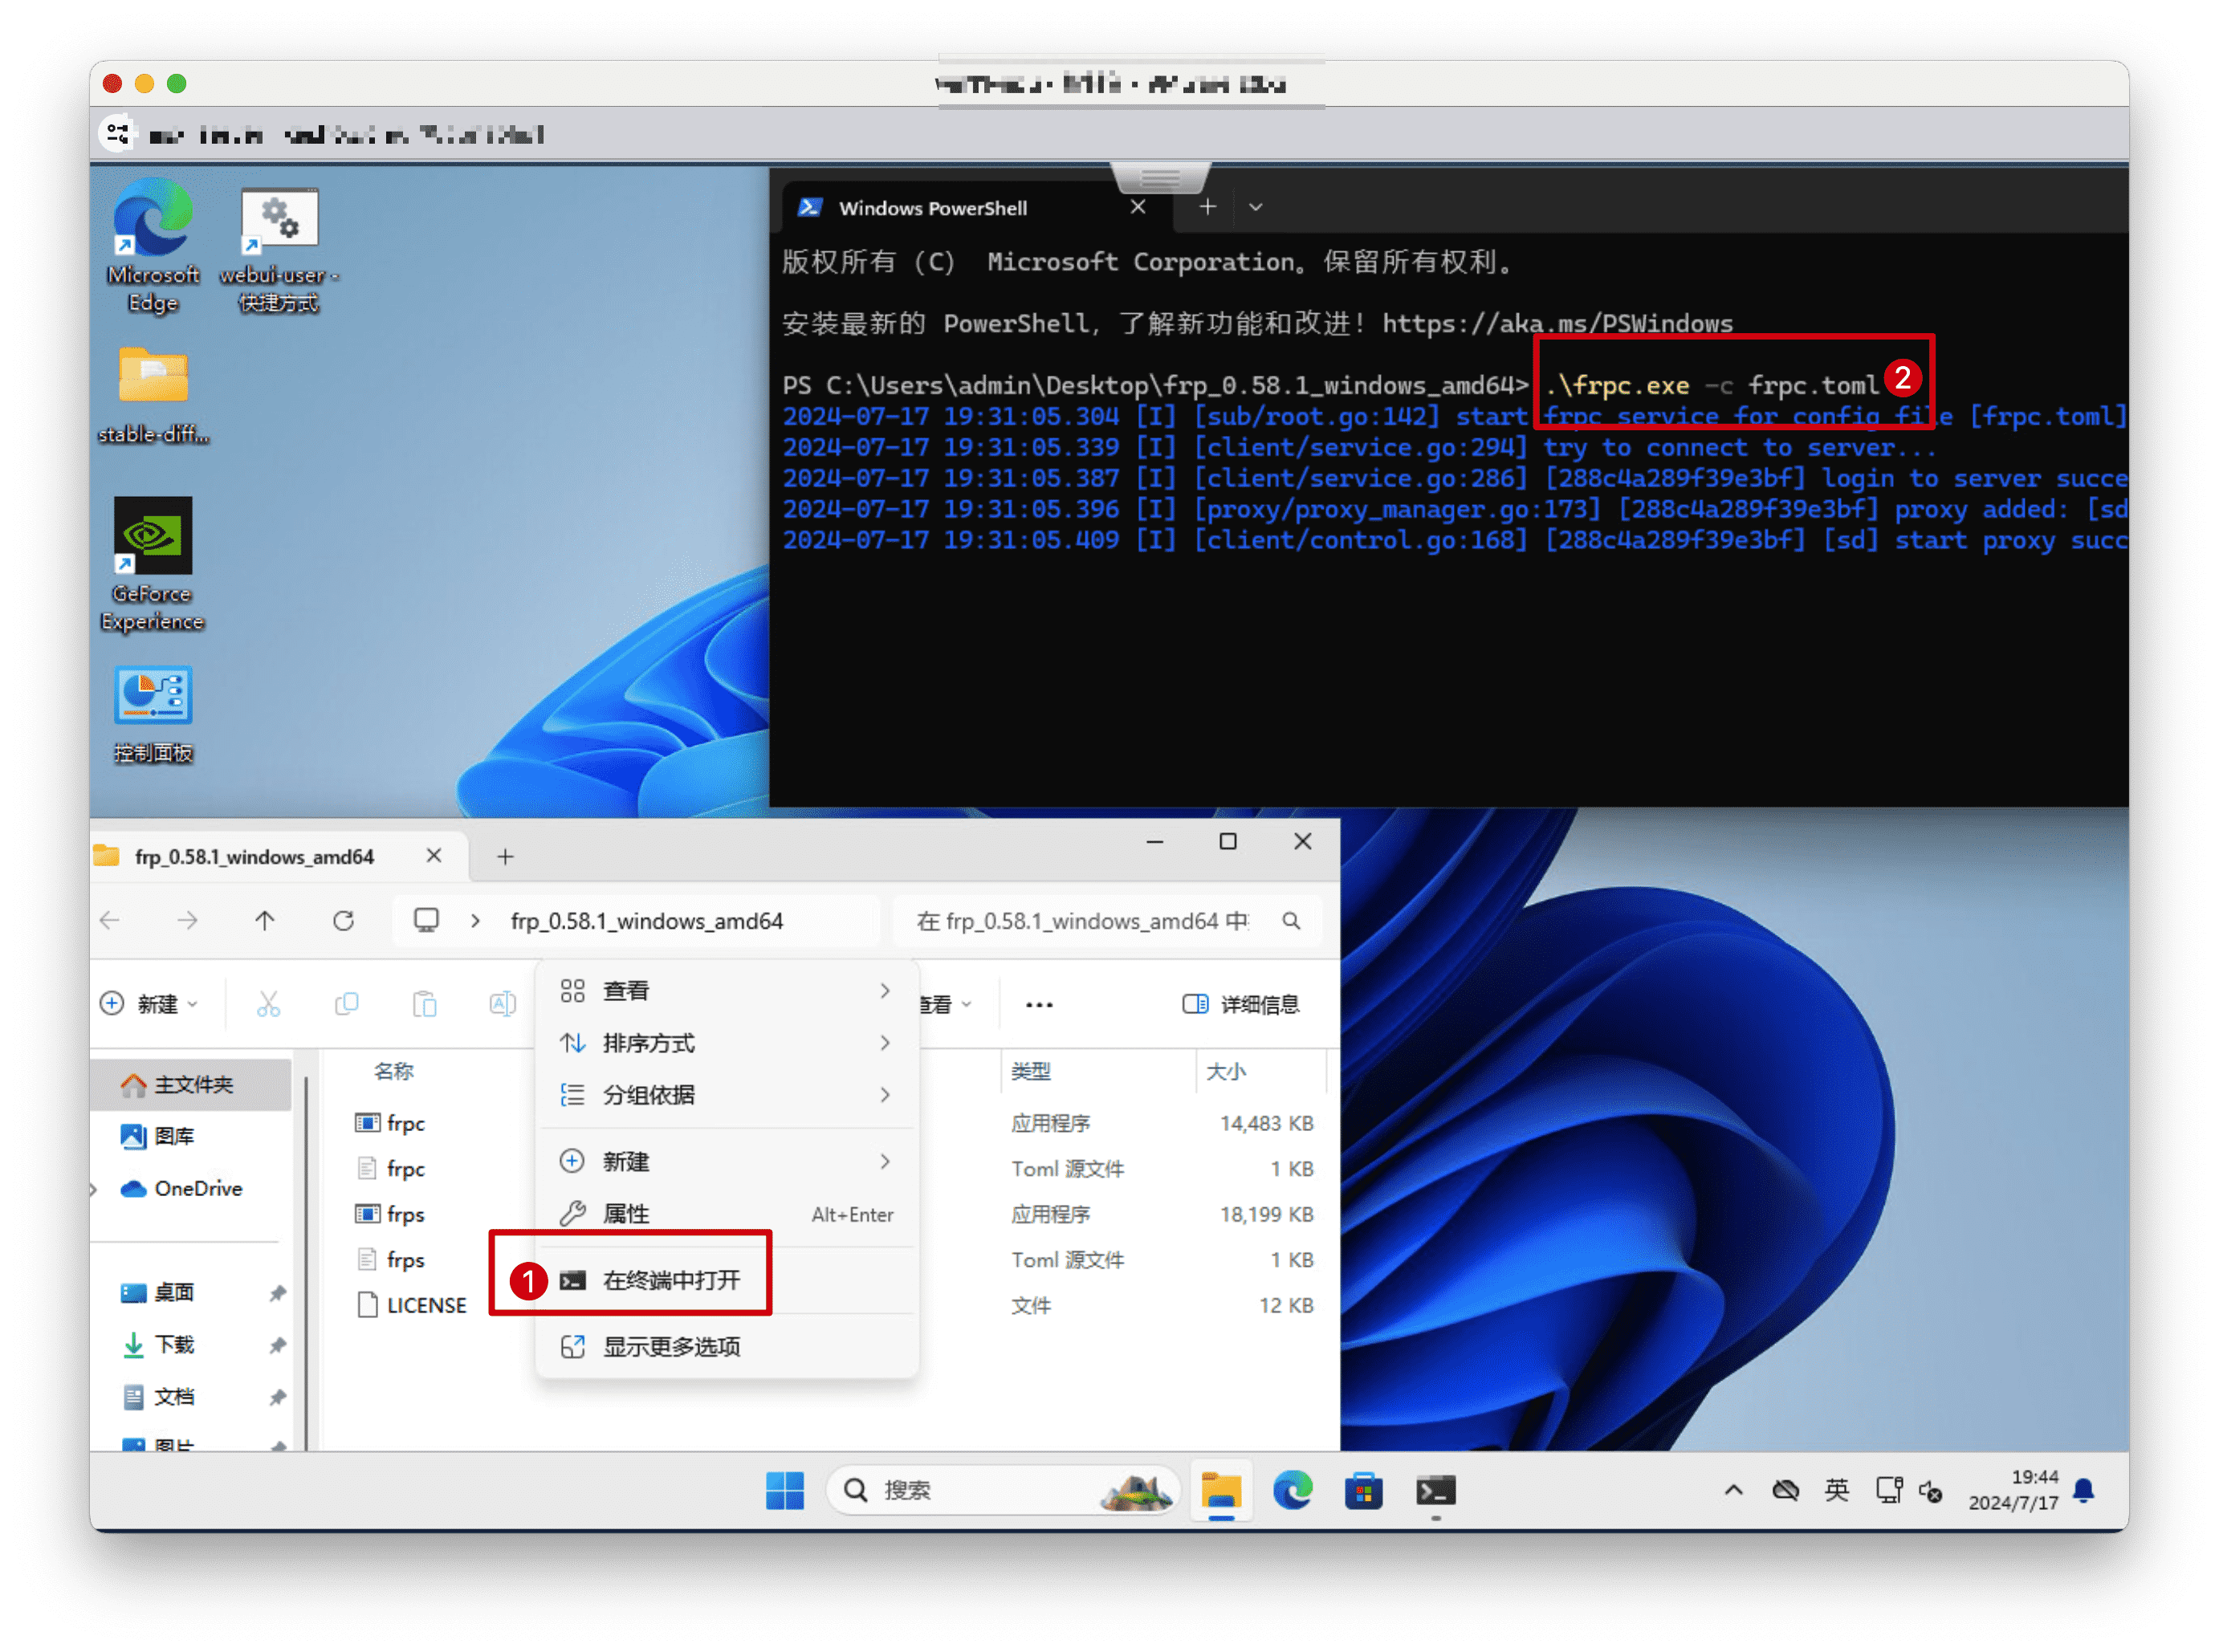Open 排序方式 submenu in context menu
This screenshot has width=2219, height=1652.
tap(727, 1042)
